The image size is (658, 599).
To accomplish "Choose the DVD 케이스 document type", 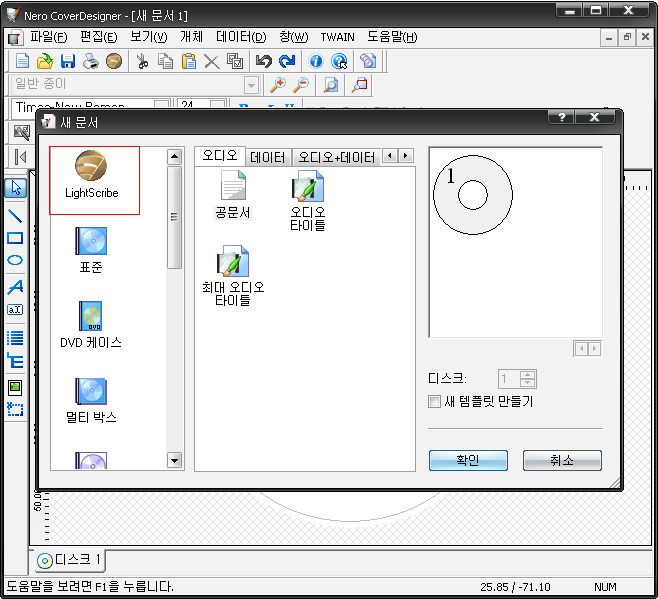I will (91, 325).
